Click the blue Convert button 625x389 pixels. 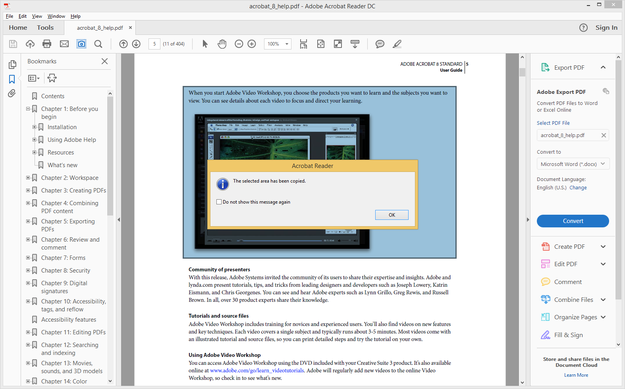(x=573, y=221)
